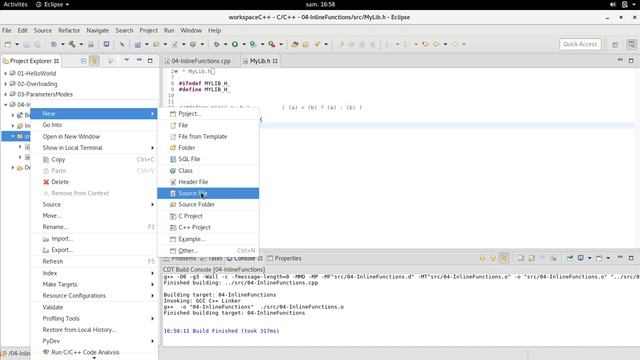
Task: Choose Header File from the New submenu
Action: tap(208, 182)
